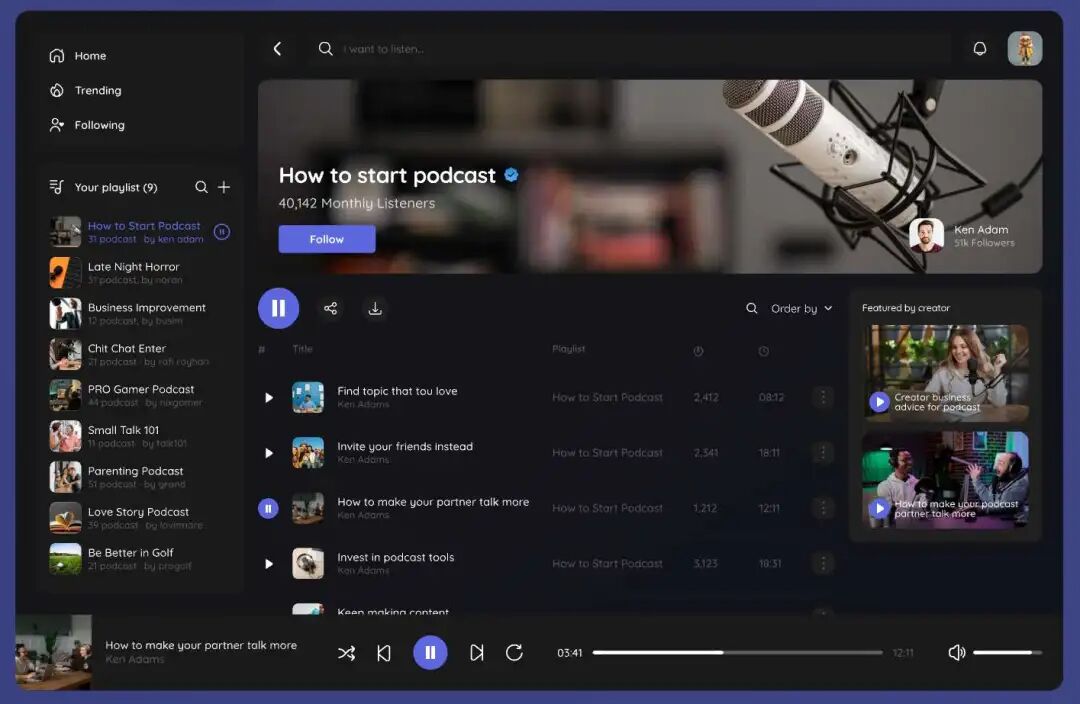Pause 'How to make your partner talk more' row
Screen dimensions: 1080x704
pos(268,508)
